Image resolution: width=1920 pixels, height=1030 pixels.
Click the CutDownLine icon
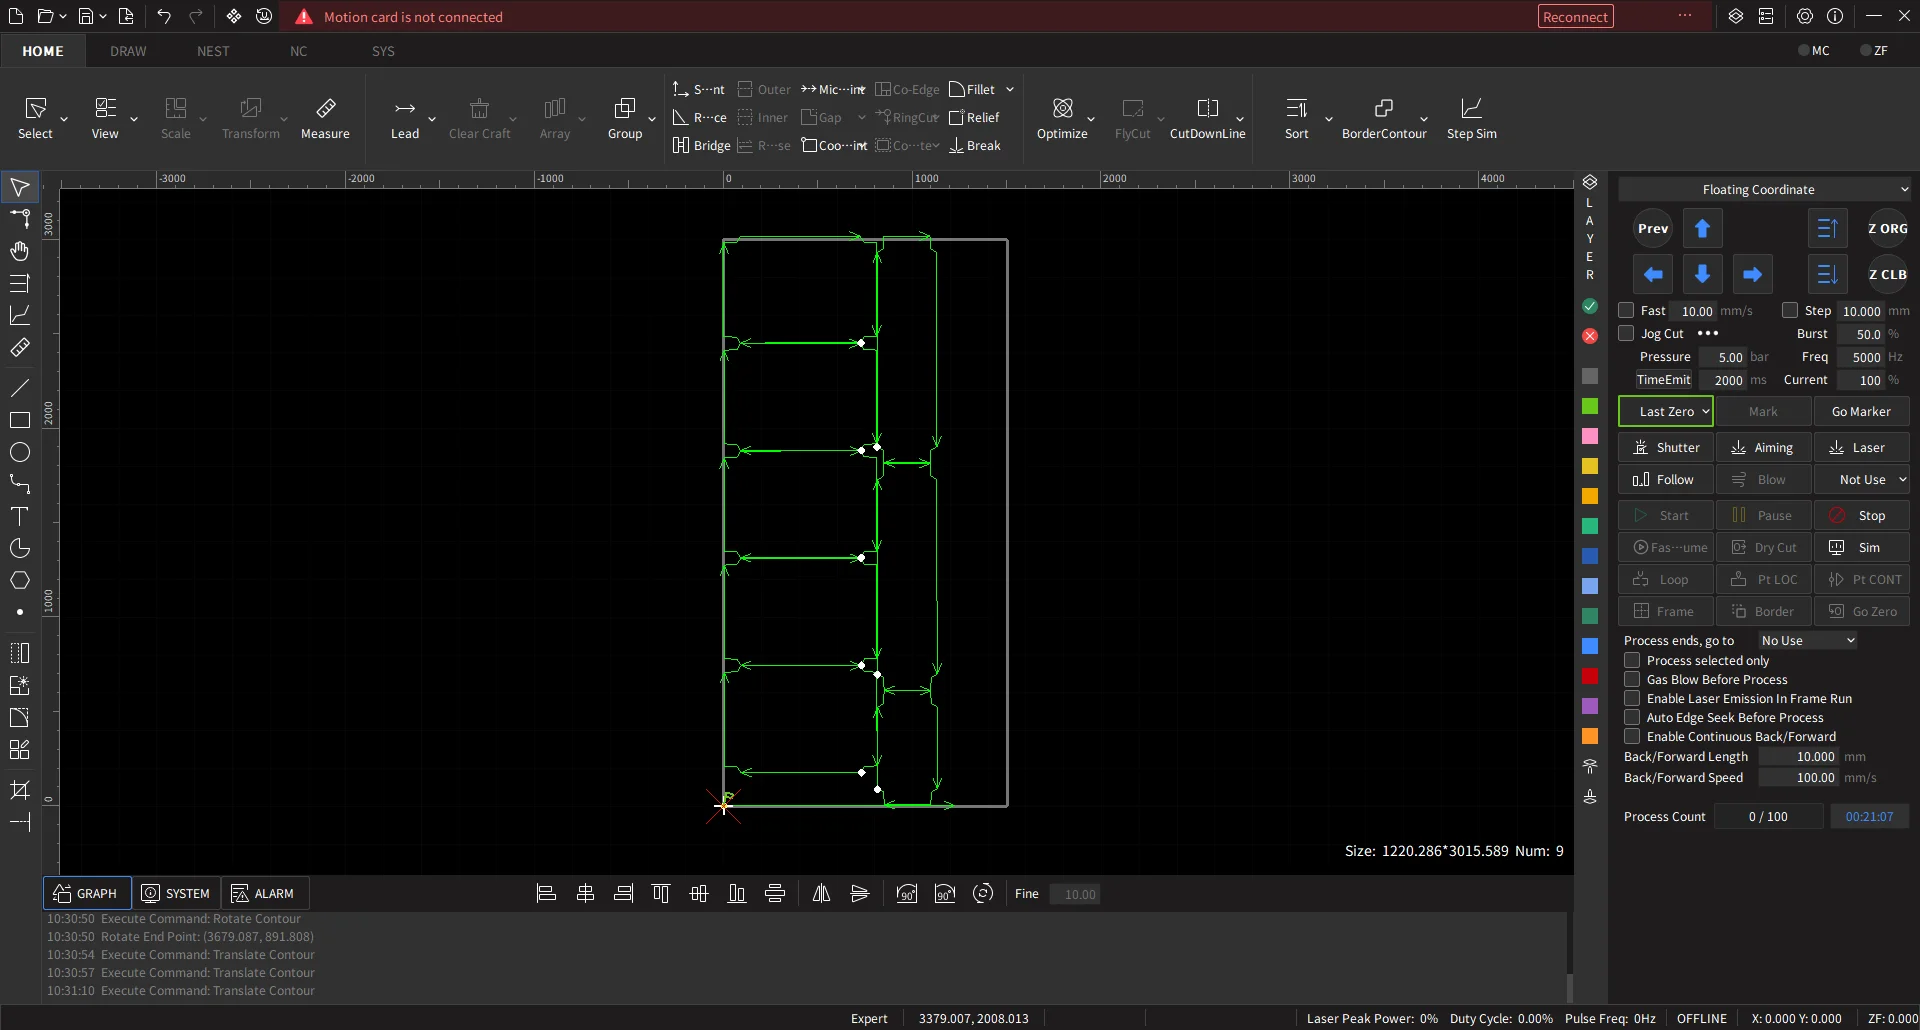[x=1207, y=108]
